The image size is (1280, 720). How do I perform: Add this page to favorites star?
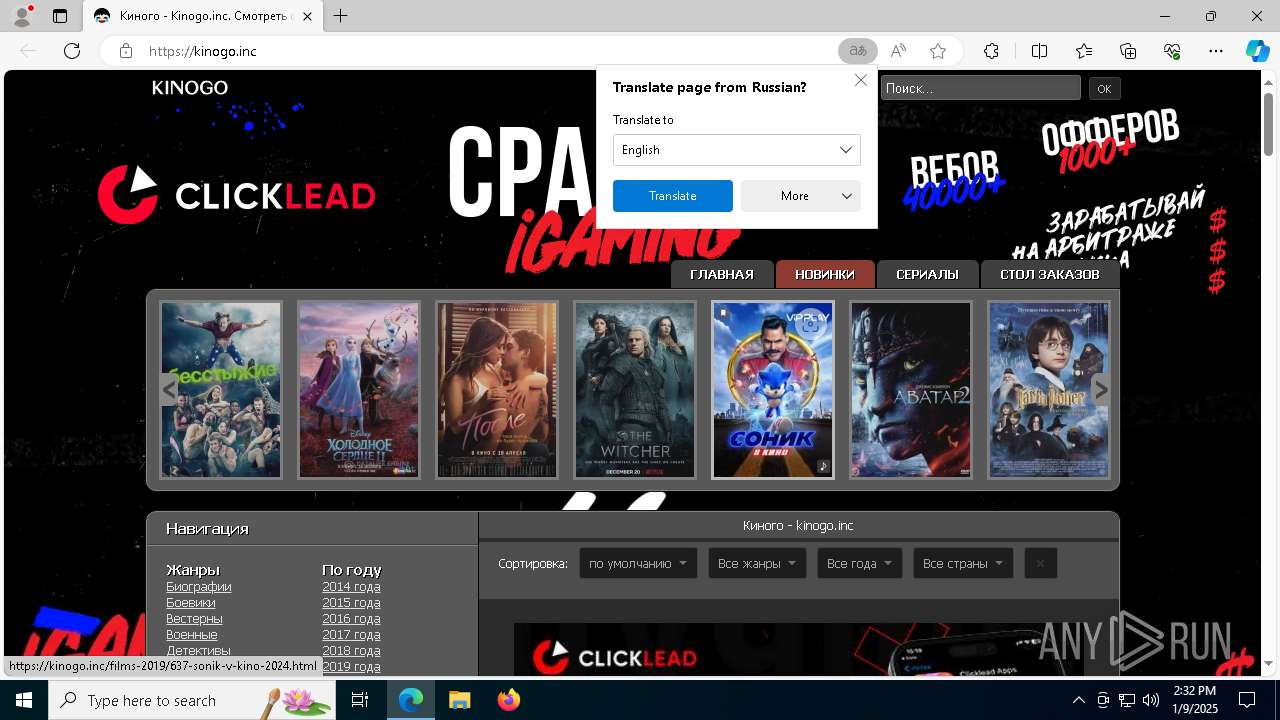pos(938,51)
